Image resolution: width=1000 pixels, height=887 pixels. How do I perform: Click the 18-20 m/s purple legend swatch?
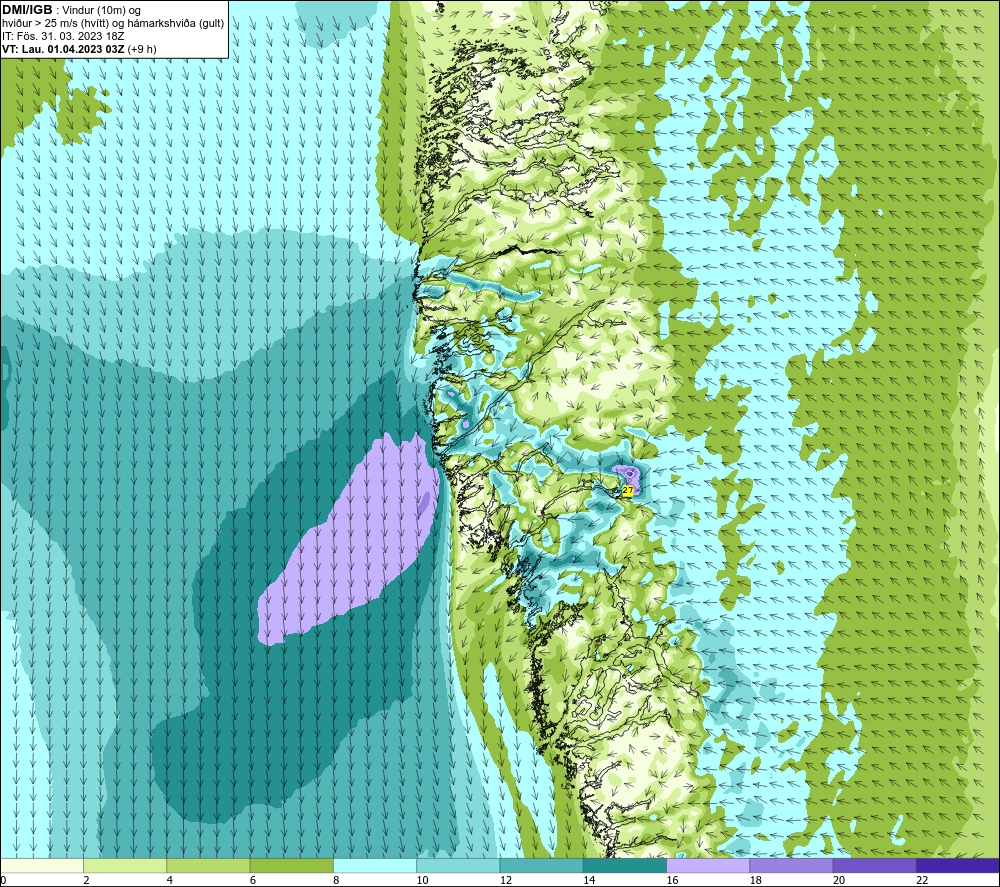pyautogui.click(x=791, y=865)
